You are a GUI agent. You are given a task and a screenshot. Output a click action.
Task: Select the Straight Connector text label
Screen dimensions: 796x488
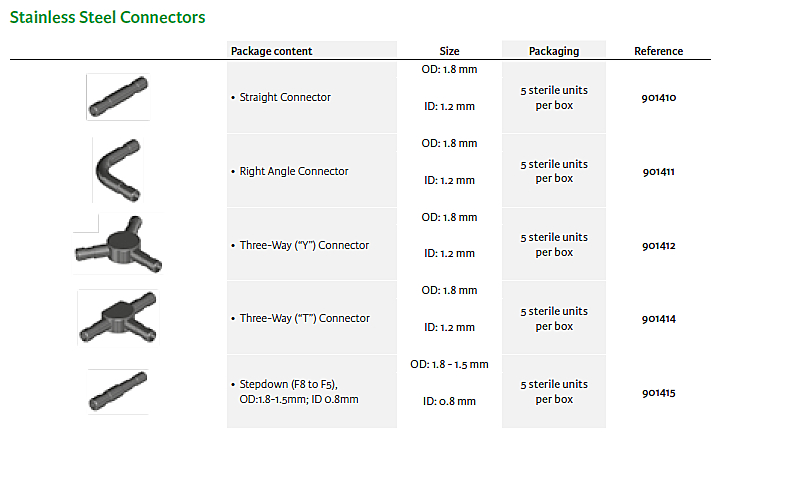(x=285, y=98)
